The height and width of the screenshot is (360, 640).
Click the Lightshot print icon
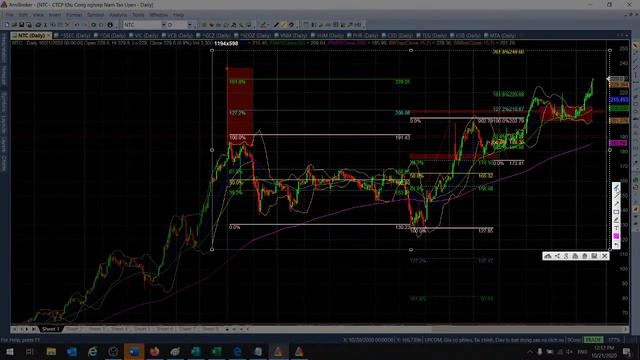(x=575, y=256)
